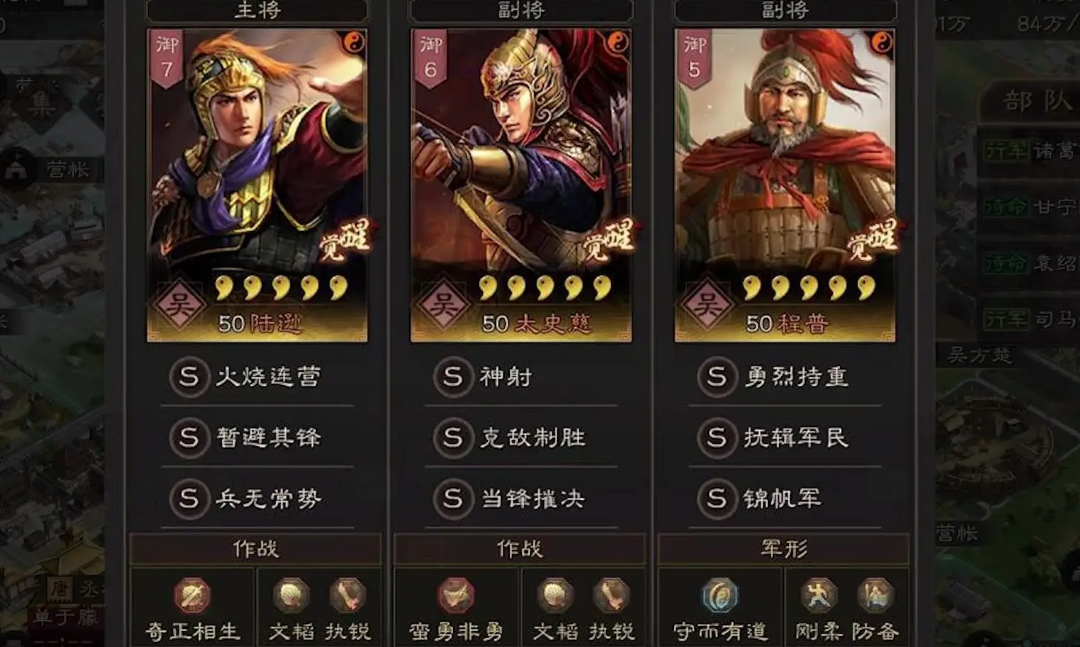Select the 蛮勇非勇 tactic icon
Screen dimensions: 1080x647
(x=456, y=595)
